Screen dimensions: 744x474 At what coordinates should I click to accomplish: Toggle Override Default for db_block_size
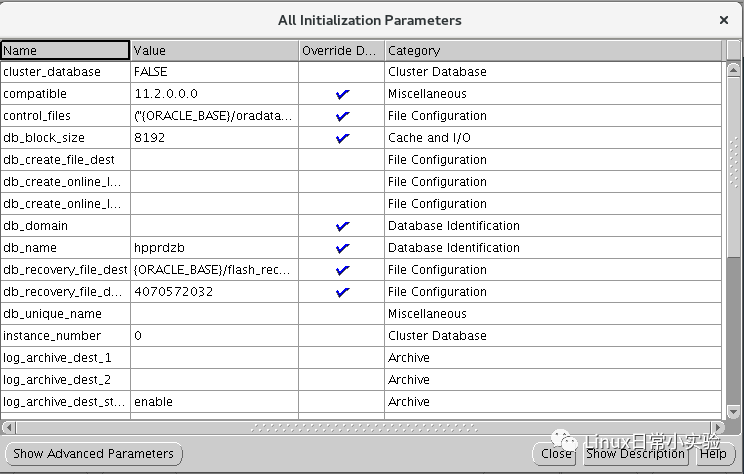343,138
